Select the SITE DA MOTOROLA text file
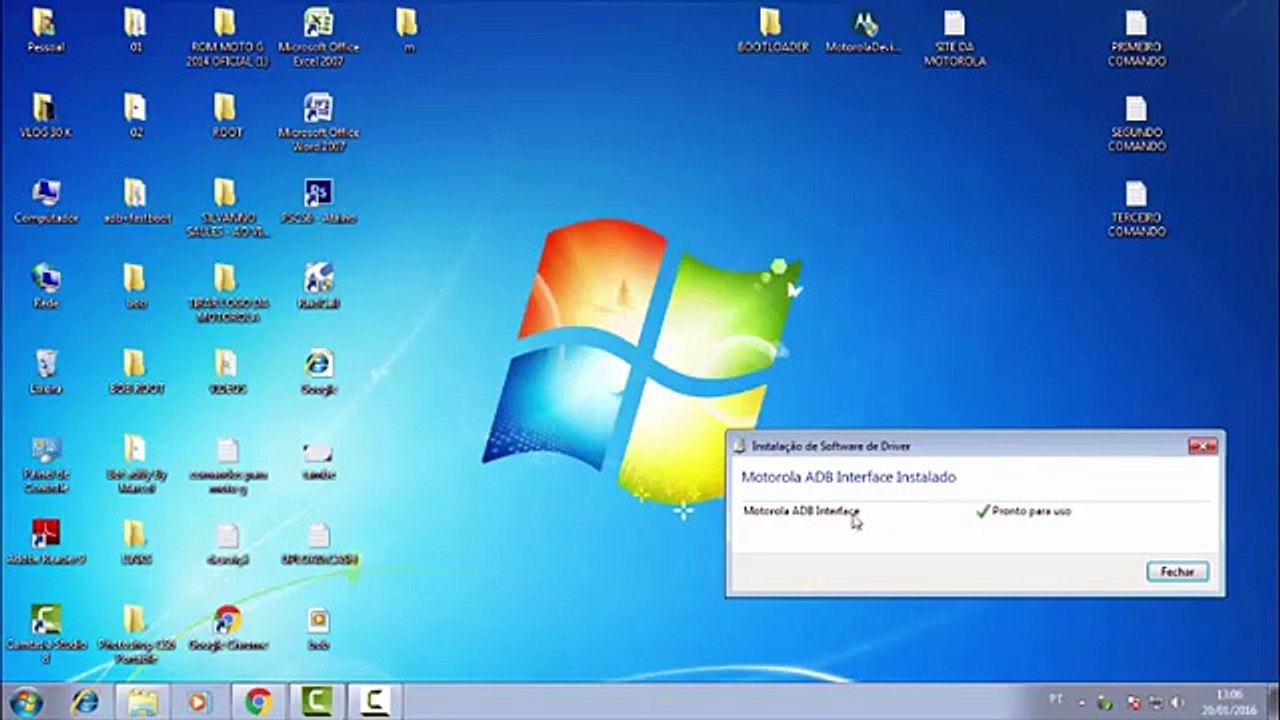 click(x=954, y=38)
